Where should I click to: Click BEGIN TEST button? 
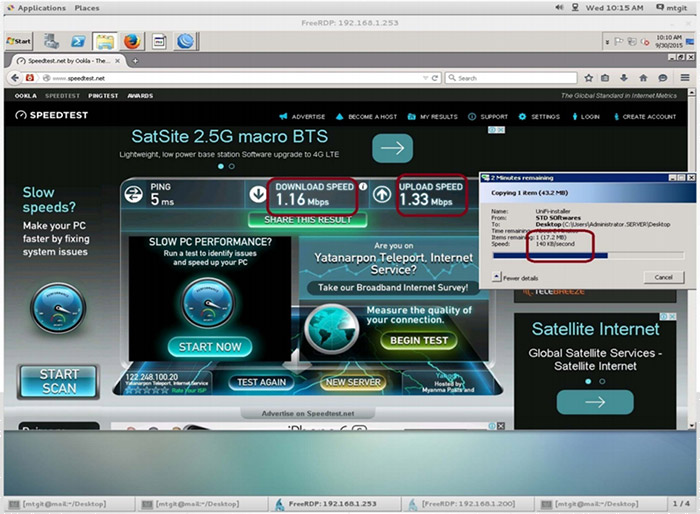pos(419,341)
